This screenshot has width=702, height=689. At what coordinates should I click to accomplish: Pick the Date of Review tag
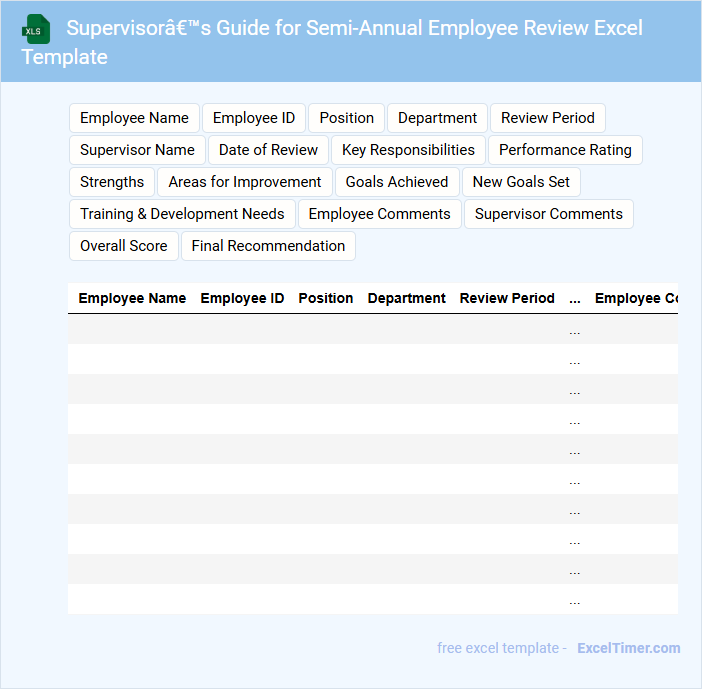(268, 150)
